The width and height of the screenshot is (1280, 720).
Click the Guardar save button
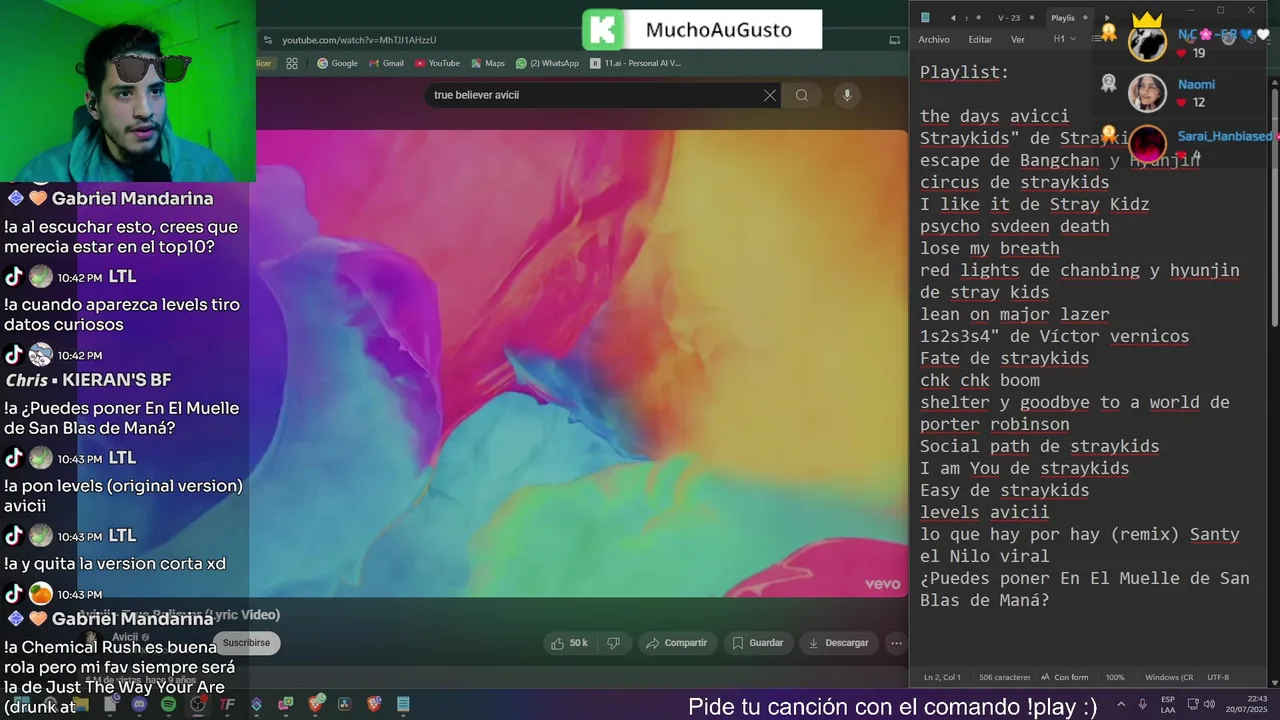pos(757,643)
